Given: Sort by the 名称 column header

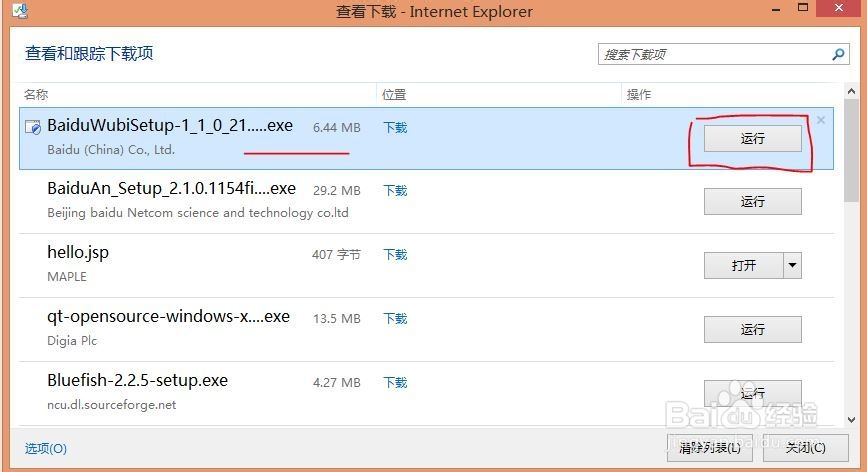Looking at the screenshot, I should pos(36,95).
